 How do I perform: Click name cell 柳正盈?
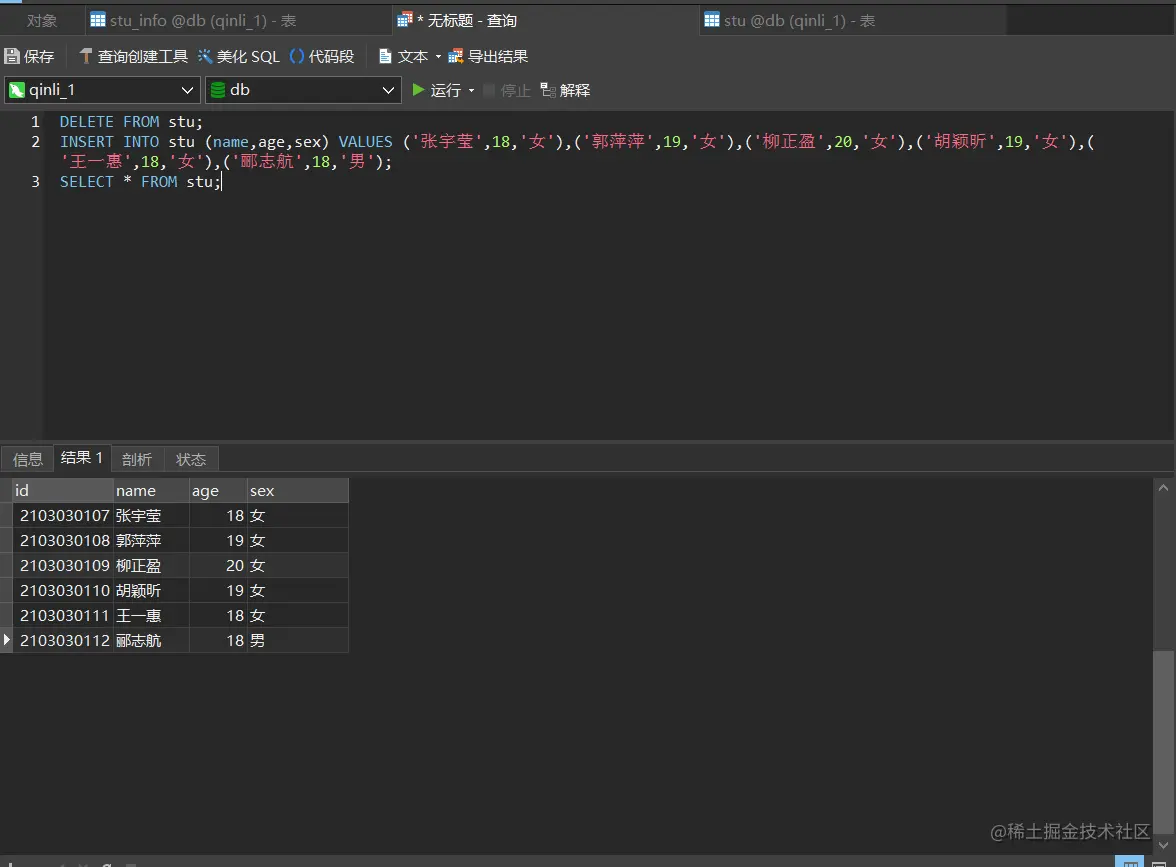[152, 566]
